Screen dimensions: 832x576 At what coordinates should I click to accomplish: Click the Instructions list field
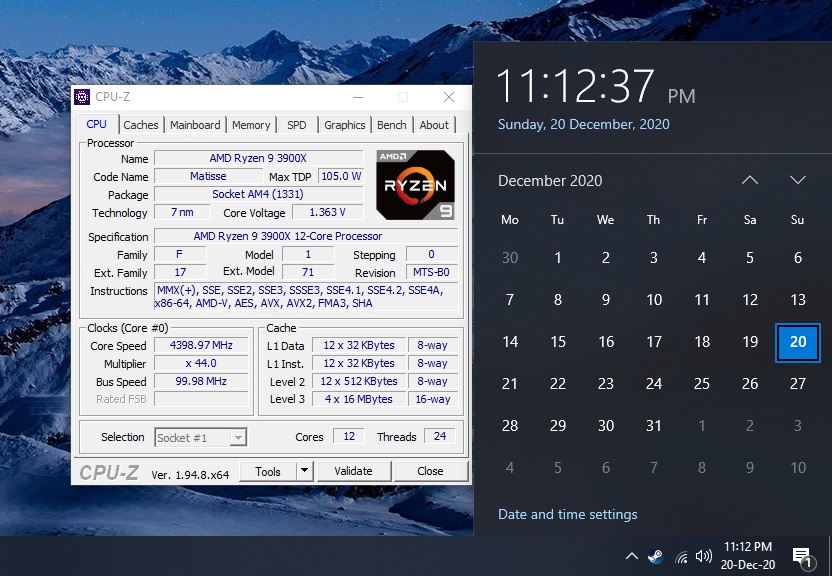(306, 297)
